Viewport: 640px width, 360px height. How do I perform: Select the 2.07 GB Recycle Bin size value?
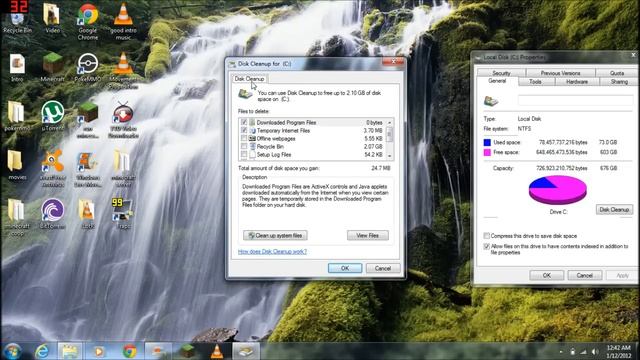(x=373, y=147)
